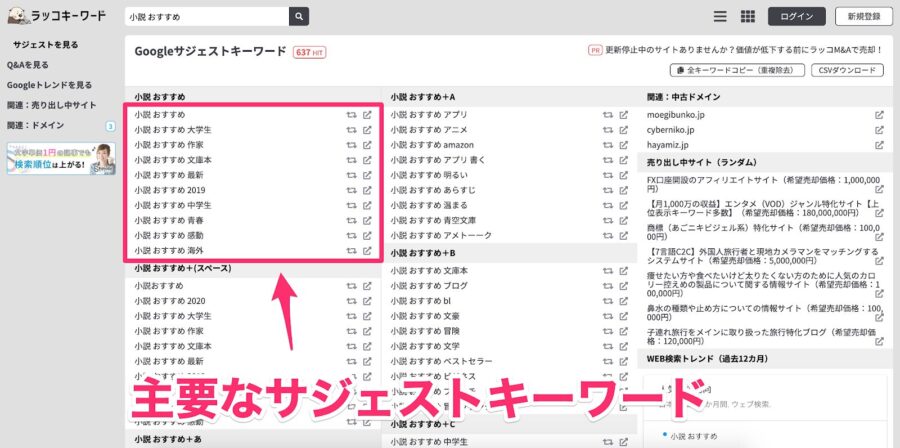This screenshot has height=448, width=900.
Task: Open external link for 小説 おすすめ 中学生 in top list
Action: click(x=367, y=205)
